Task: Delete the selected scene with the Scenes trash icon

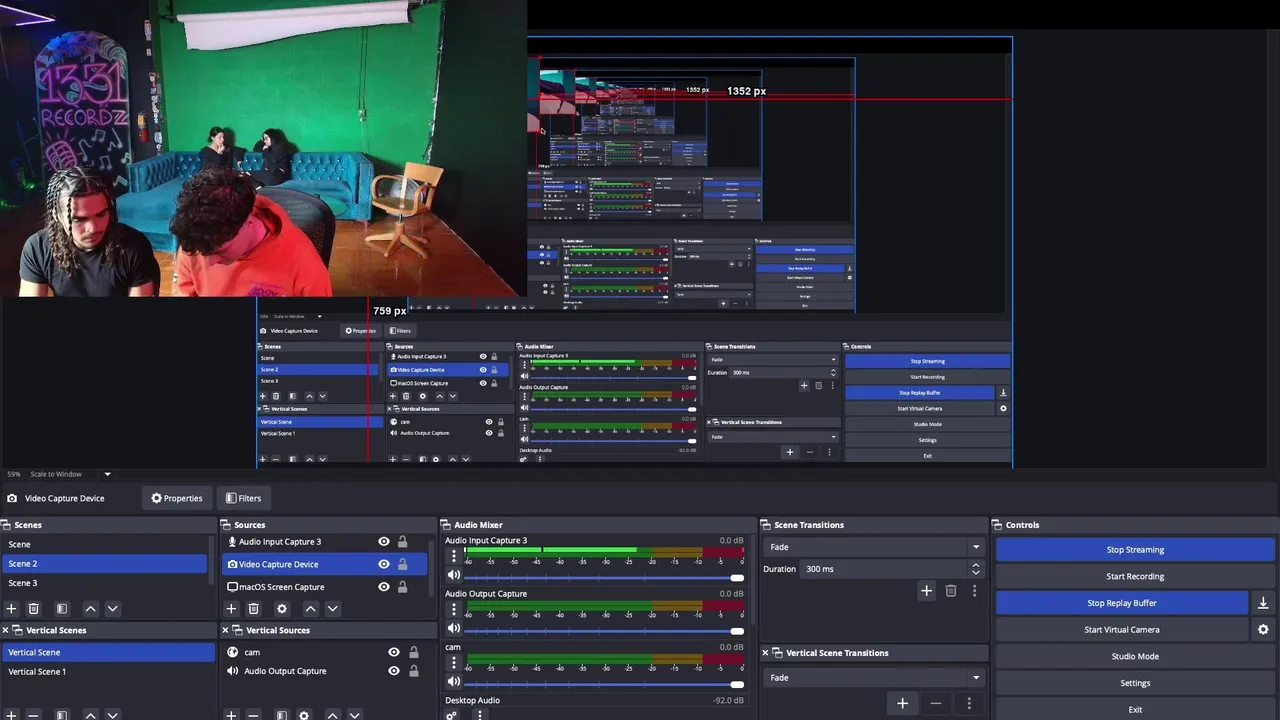Action: click(x=33, y=608)
